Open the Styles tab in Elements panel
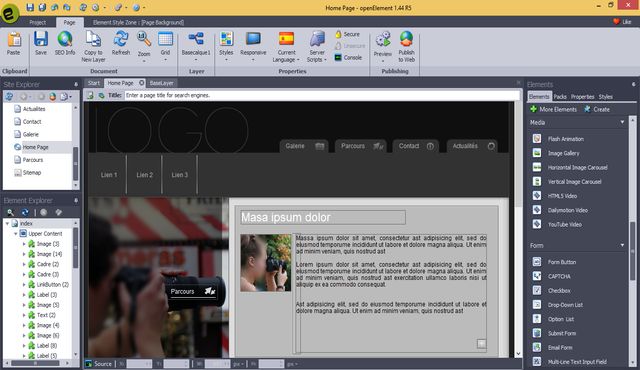Screen dimensions: 640x370 point(606,97)
